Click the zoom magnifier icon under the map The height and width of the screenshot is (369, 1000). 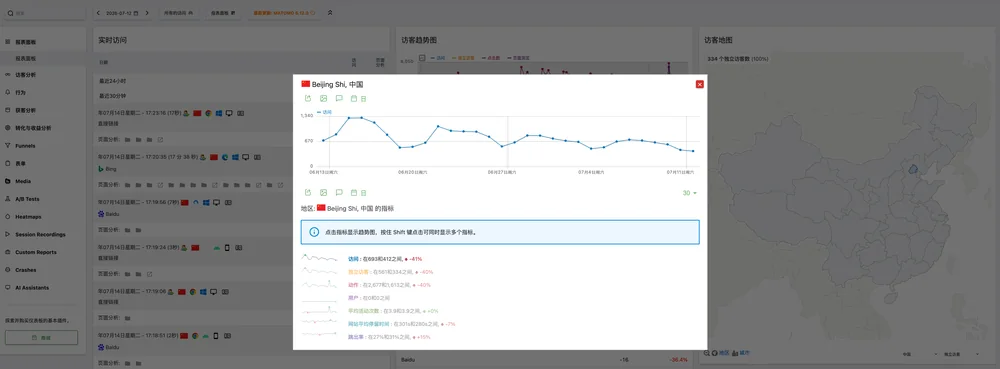click(x=707, y=352)
